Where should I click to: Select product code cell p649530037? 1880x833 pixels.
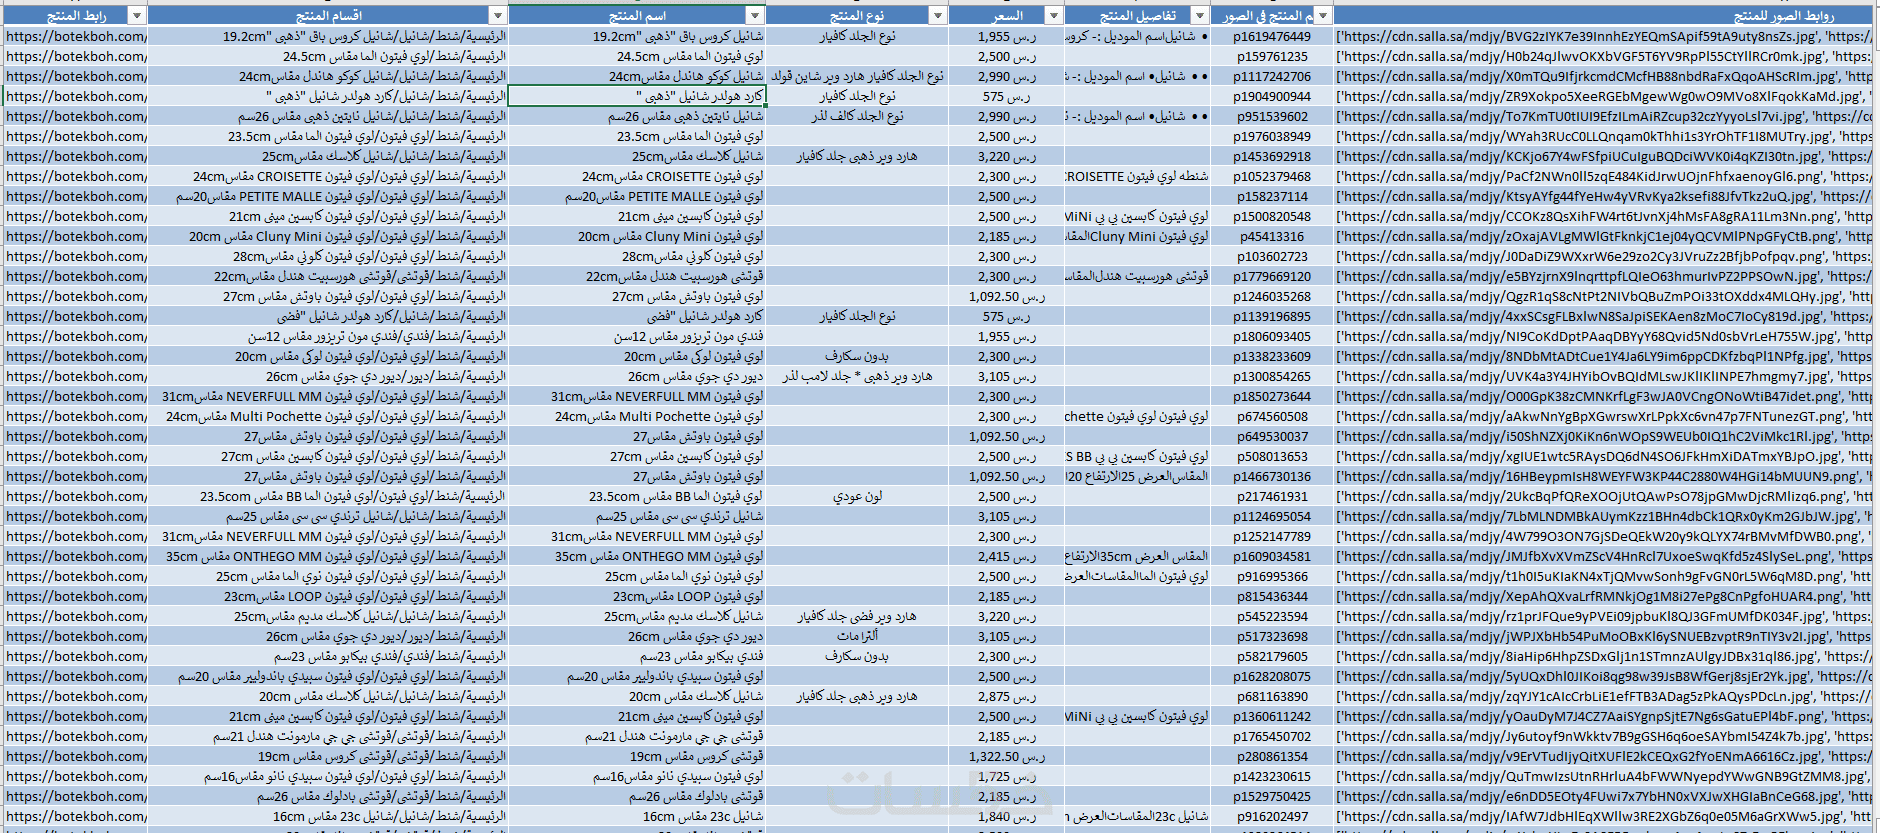click(x=1272, y=436)
